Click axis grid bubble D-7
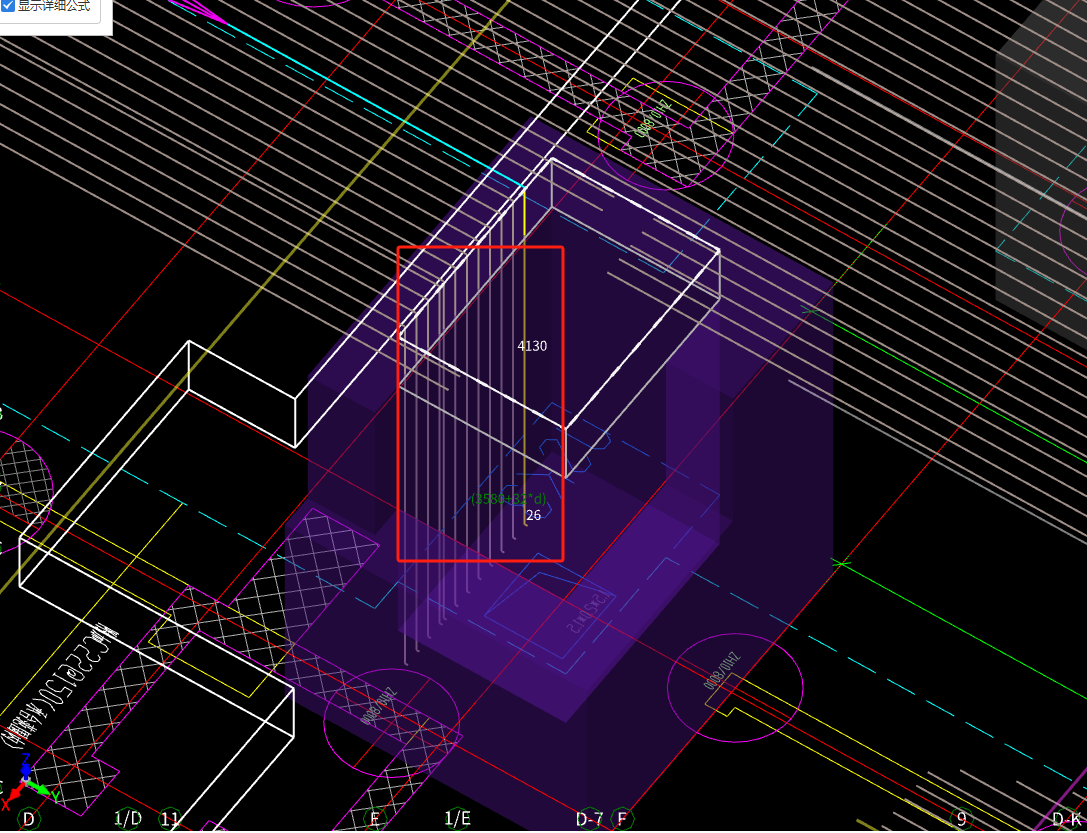The height and width of the screenshot is (833, 1087). point(590,819)
